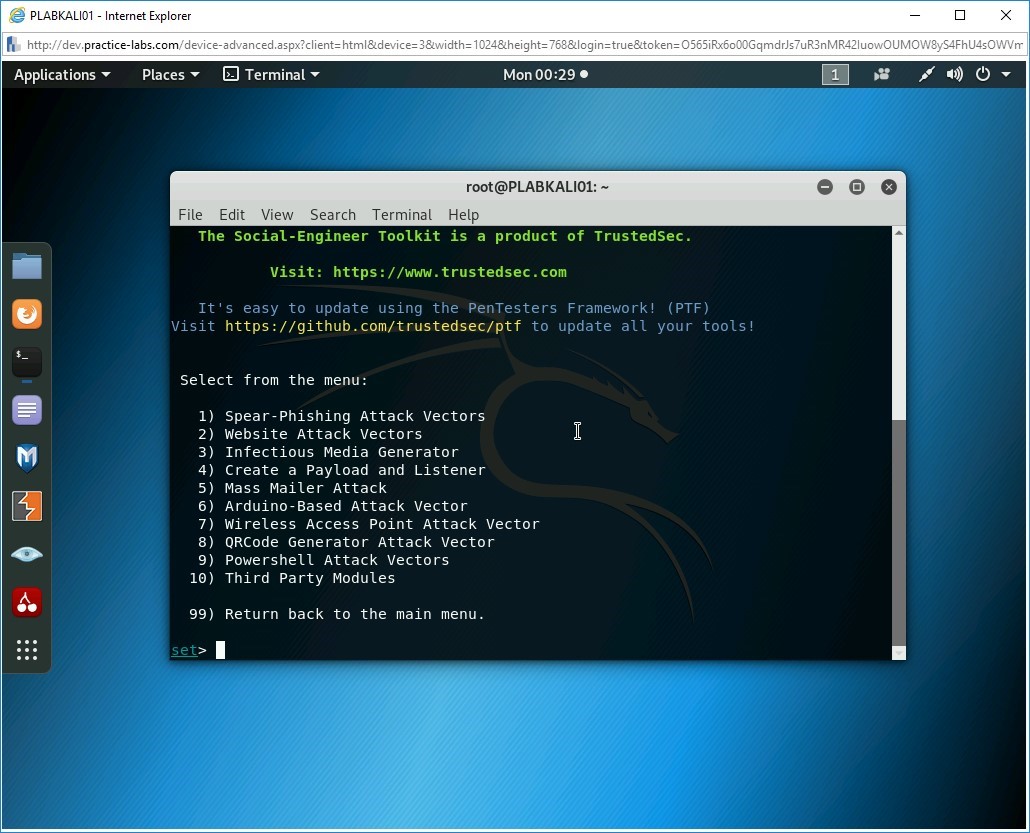
Task: Launch the eye icon application in dock
Action: [27, 554]
